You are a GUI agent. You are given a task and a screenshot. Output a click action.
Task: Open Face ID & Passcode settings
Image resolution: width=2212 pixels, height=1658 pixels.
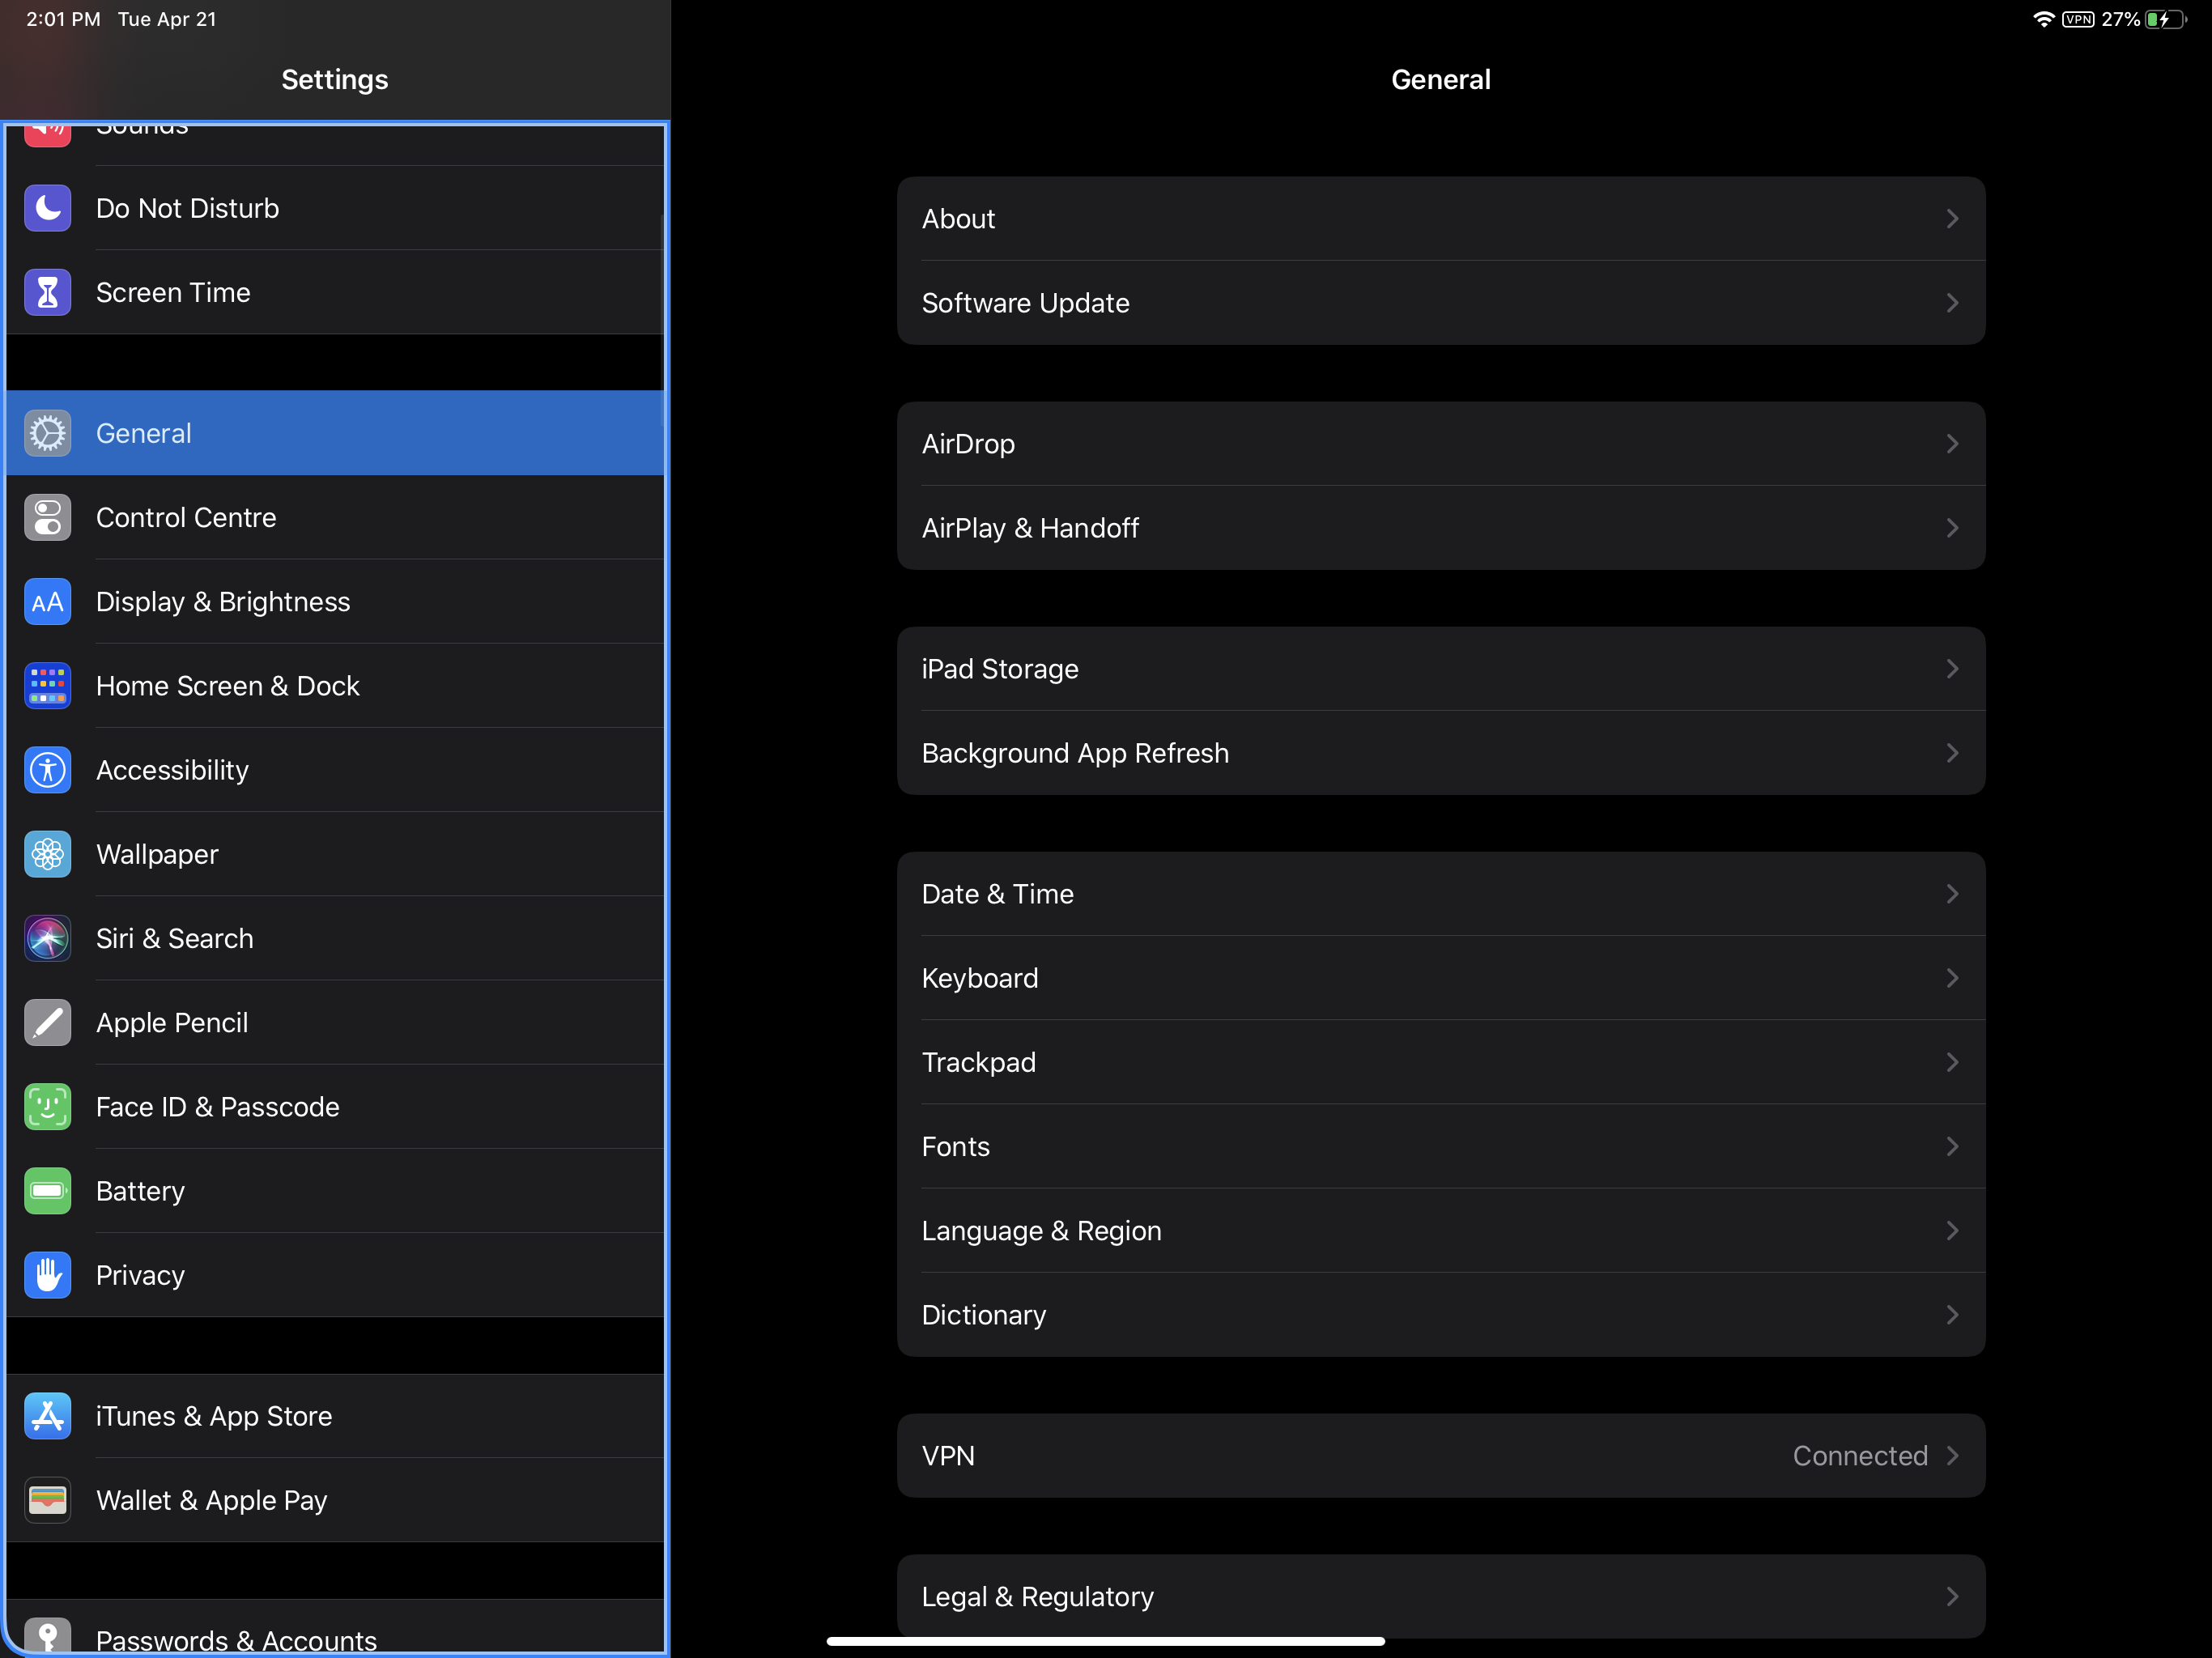[335, 1107]
